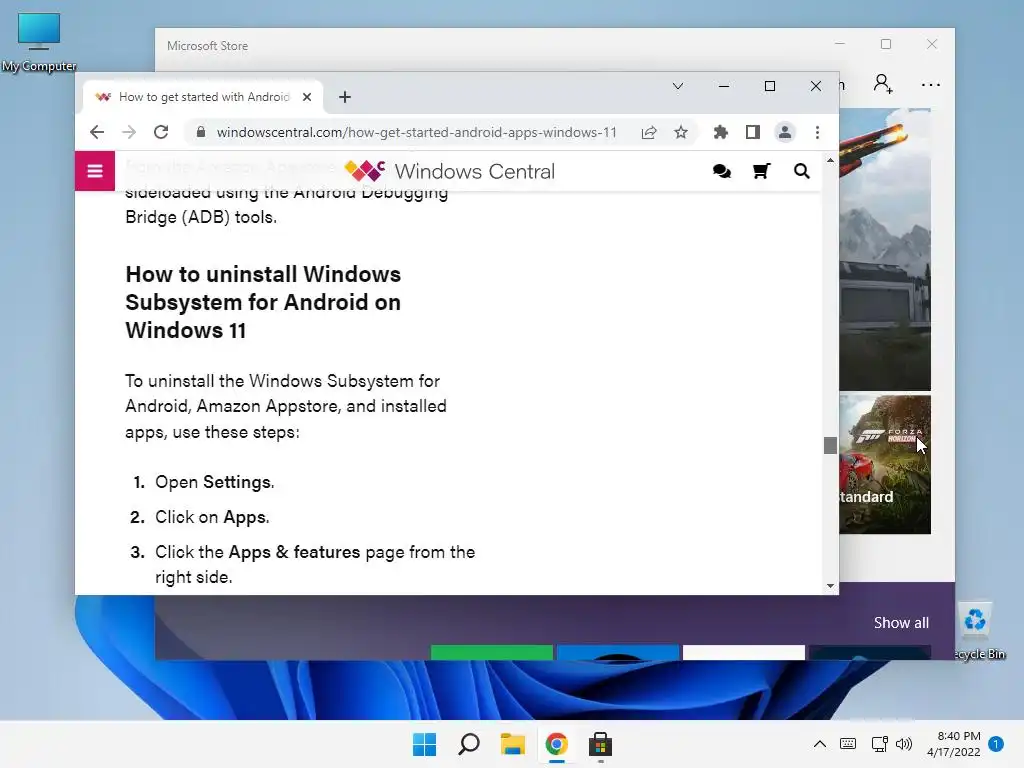1024x768 pixels.
Task: Open Windows Central forums chat icon
Action: (722, 171)
